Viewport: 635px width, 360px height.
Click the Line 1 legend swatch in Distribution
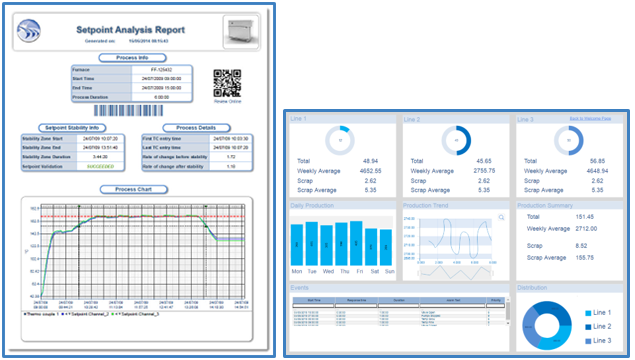click(588, 313)
